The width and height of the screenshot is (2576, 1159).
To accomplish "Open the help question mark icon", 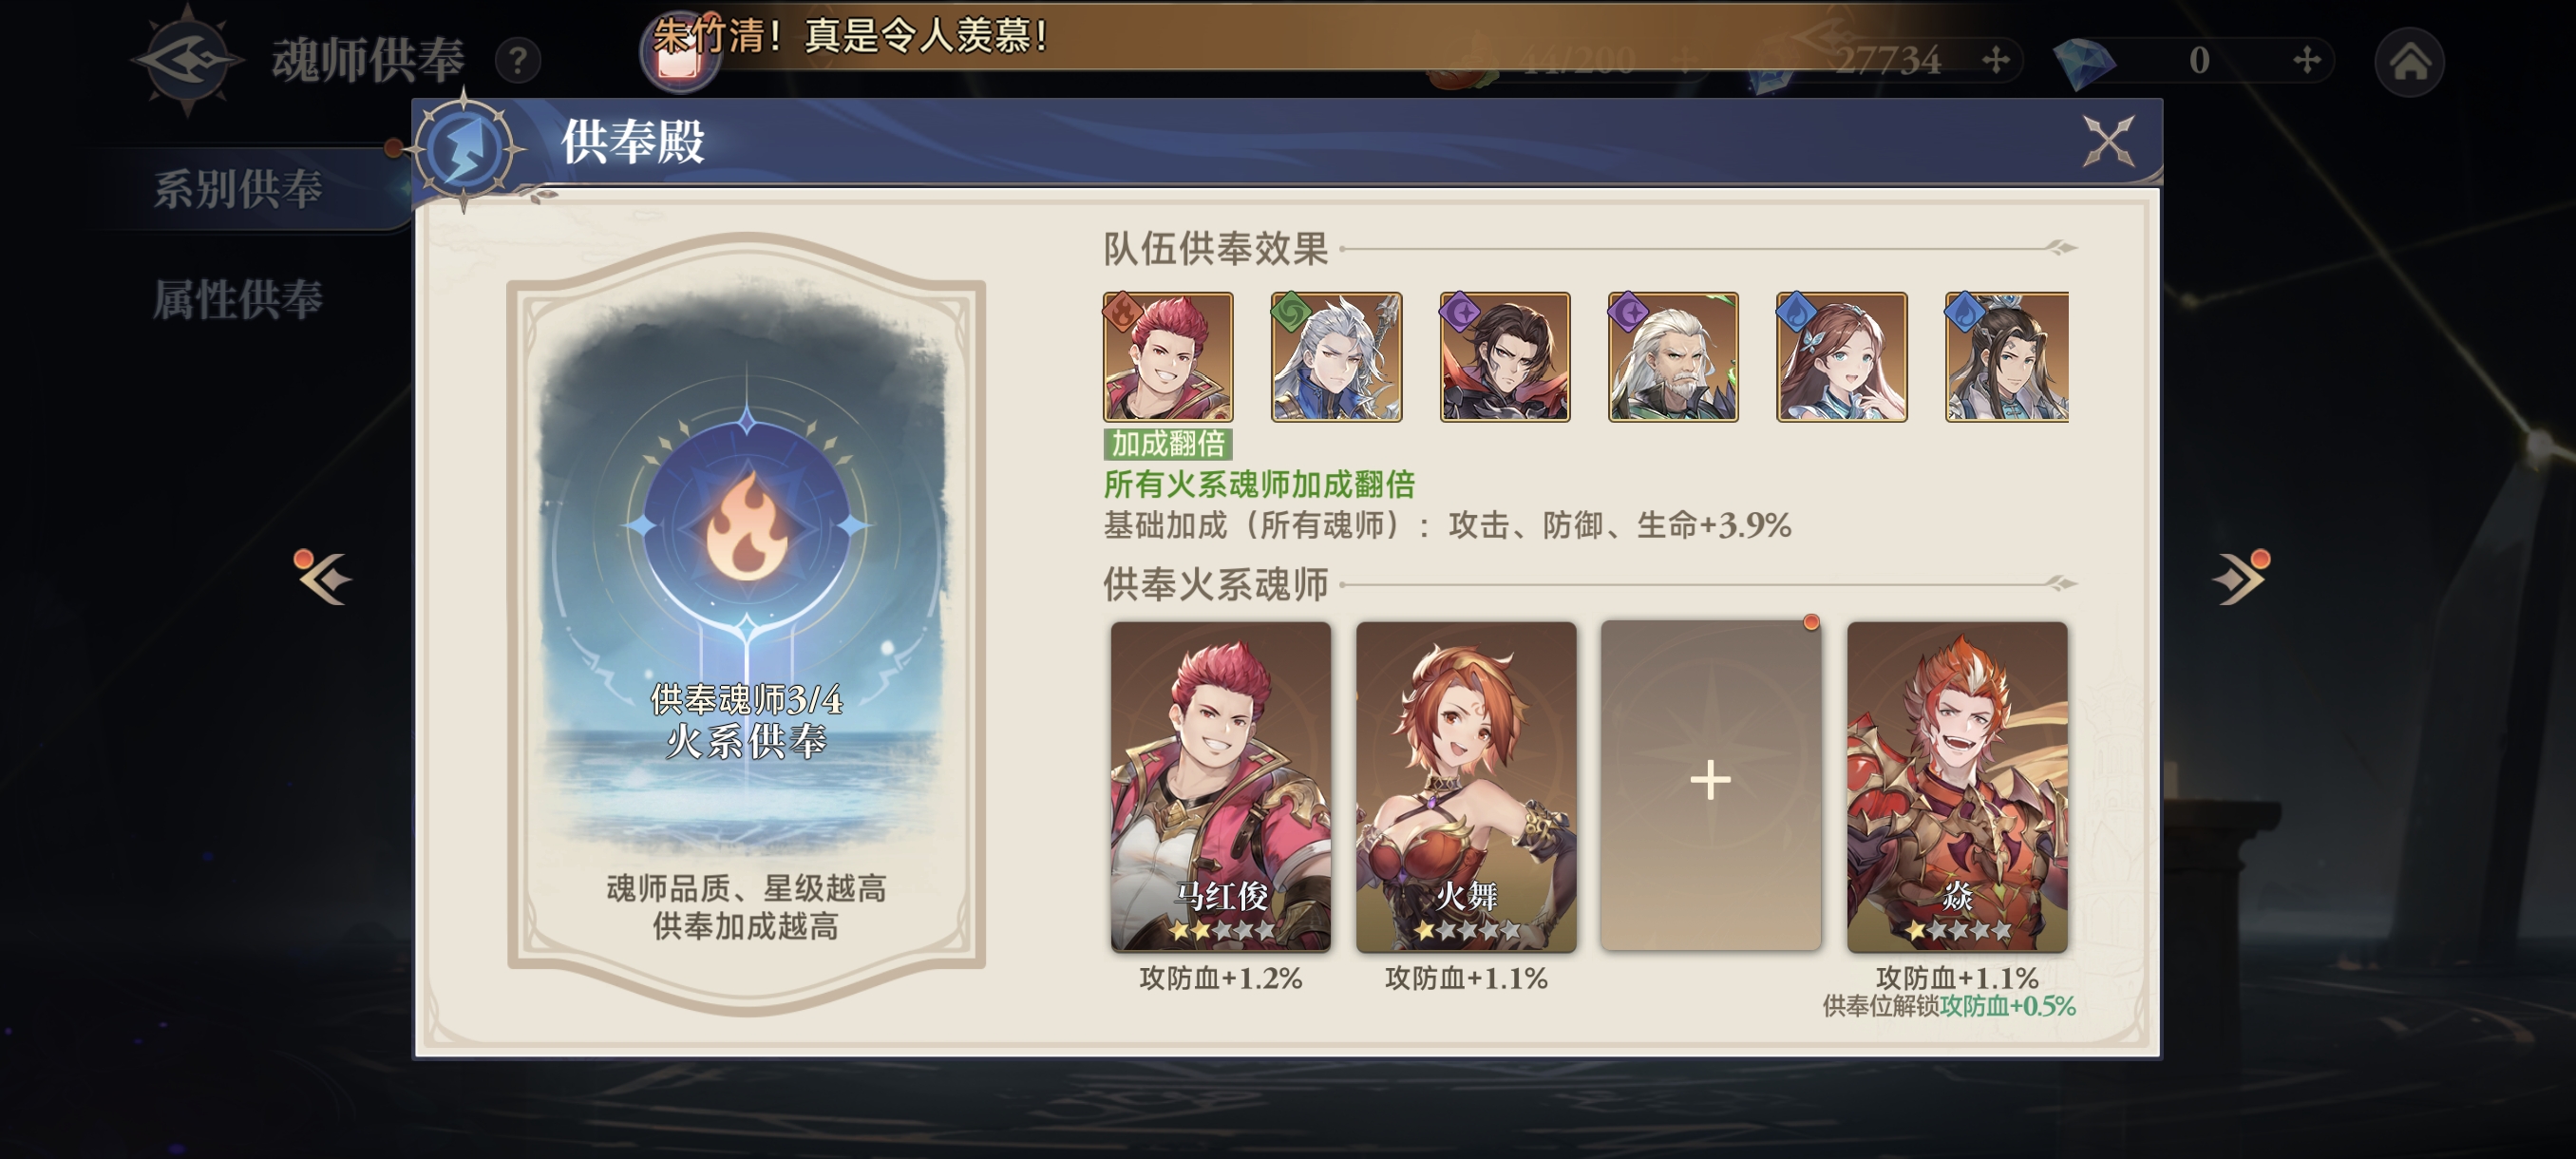I will tap(518, 62).
